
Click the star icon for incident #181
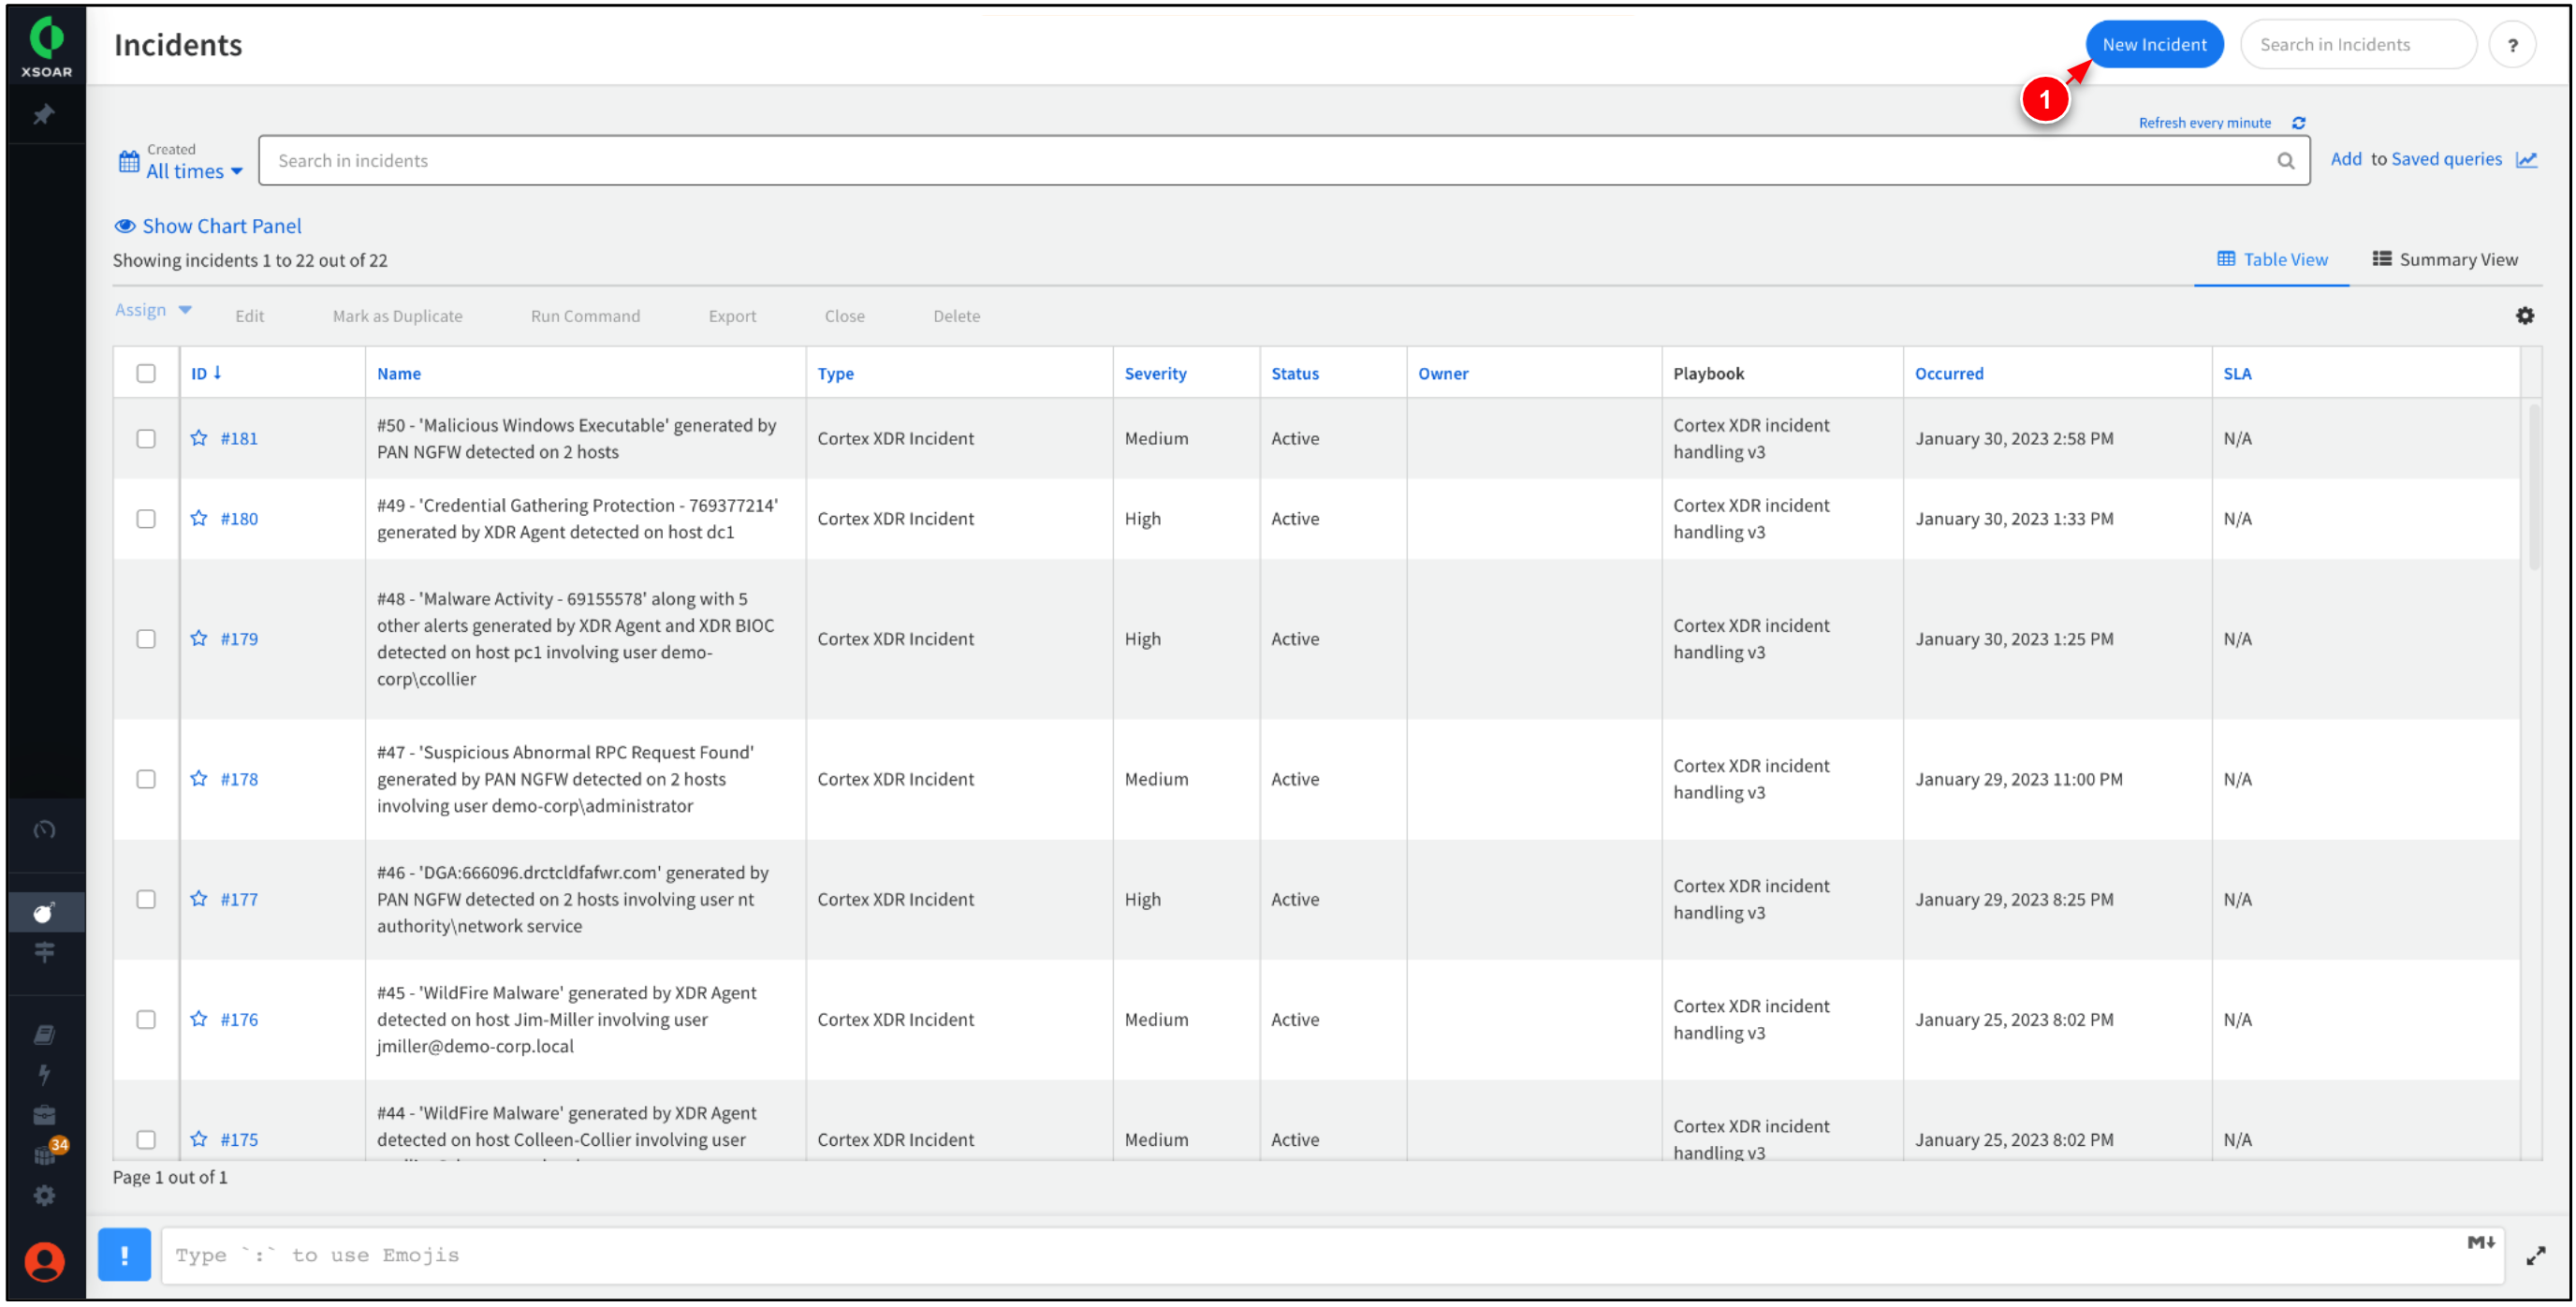point(200,438)
